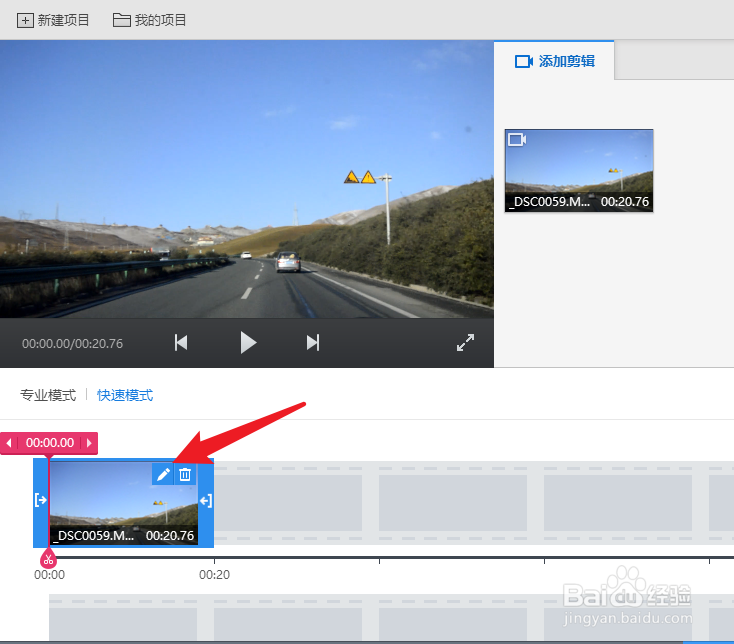This screenshot has height=644, width=734.
Task: Click the scissors split marker on timeline
Action: [x=48, y=559]
